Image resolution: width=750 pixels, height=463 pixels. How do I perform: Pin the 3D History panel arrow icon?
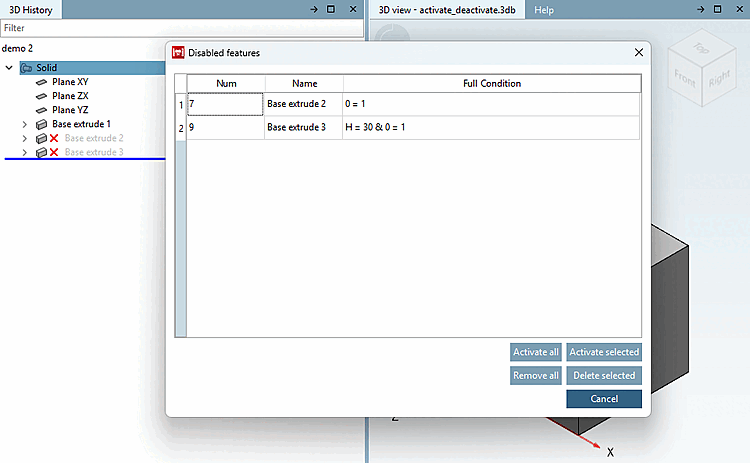[314, 9]
